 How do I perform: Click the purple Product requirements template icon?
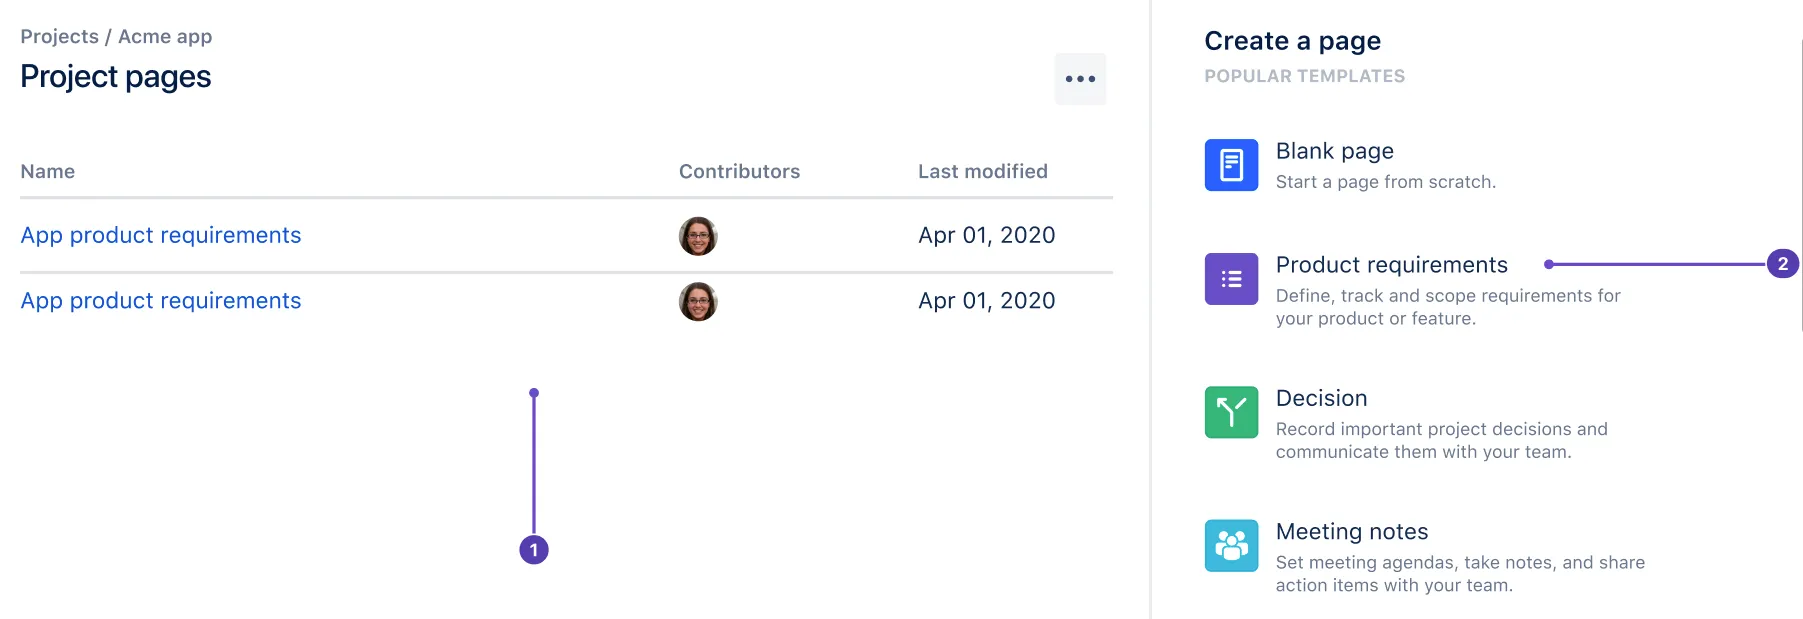[1231, 279]
